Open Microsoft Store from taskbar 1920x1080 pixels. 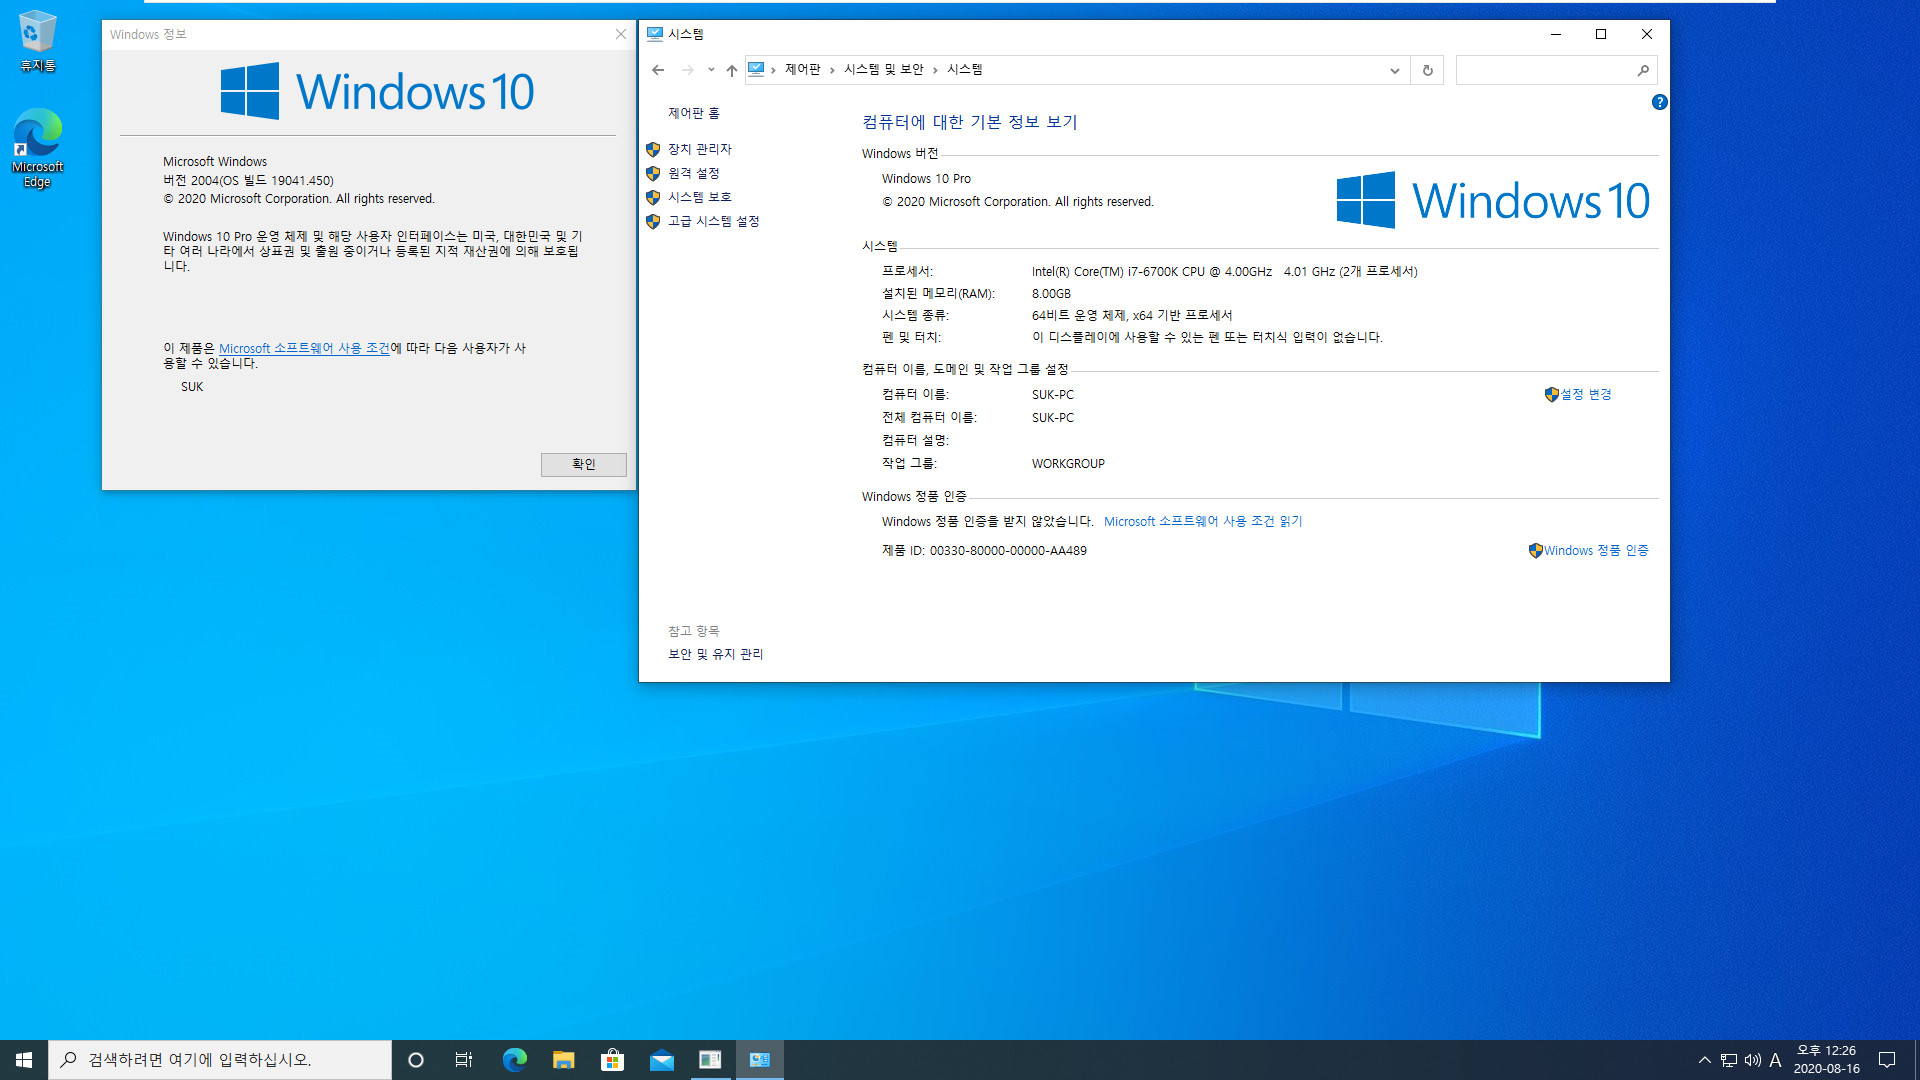[x=612, y=1060]
